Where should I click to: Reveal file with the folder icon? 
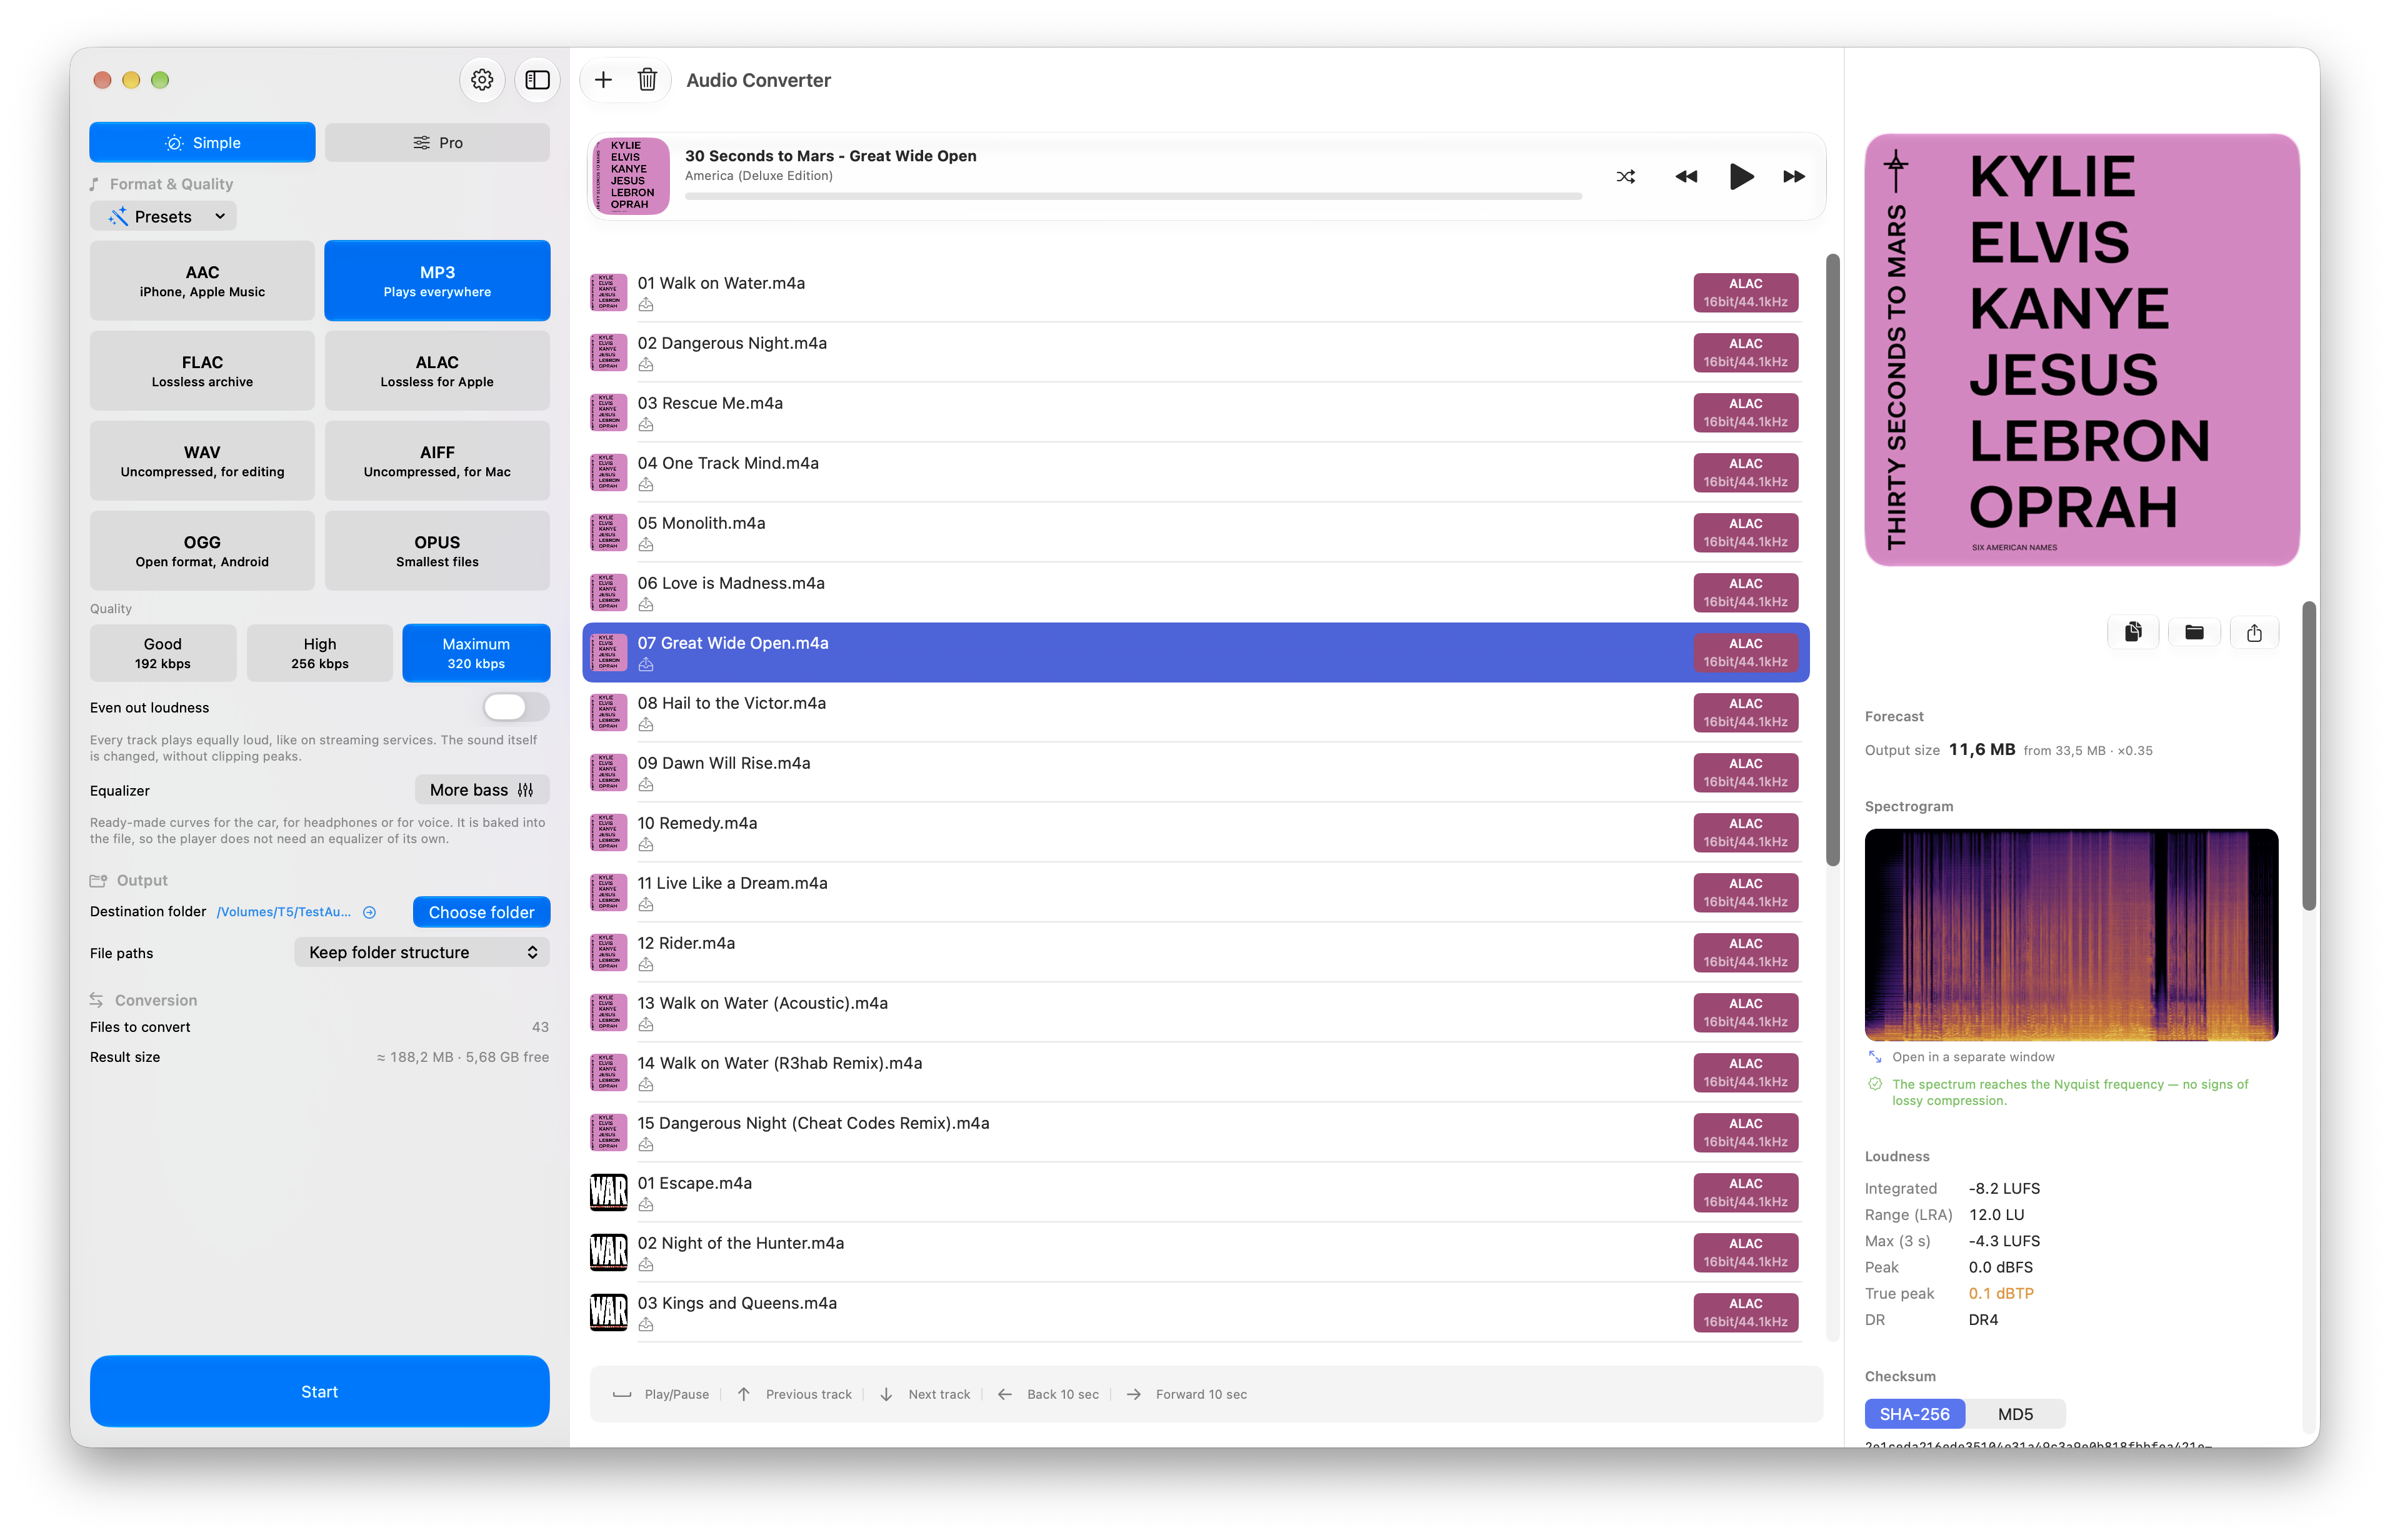coord(2194,632)
